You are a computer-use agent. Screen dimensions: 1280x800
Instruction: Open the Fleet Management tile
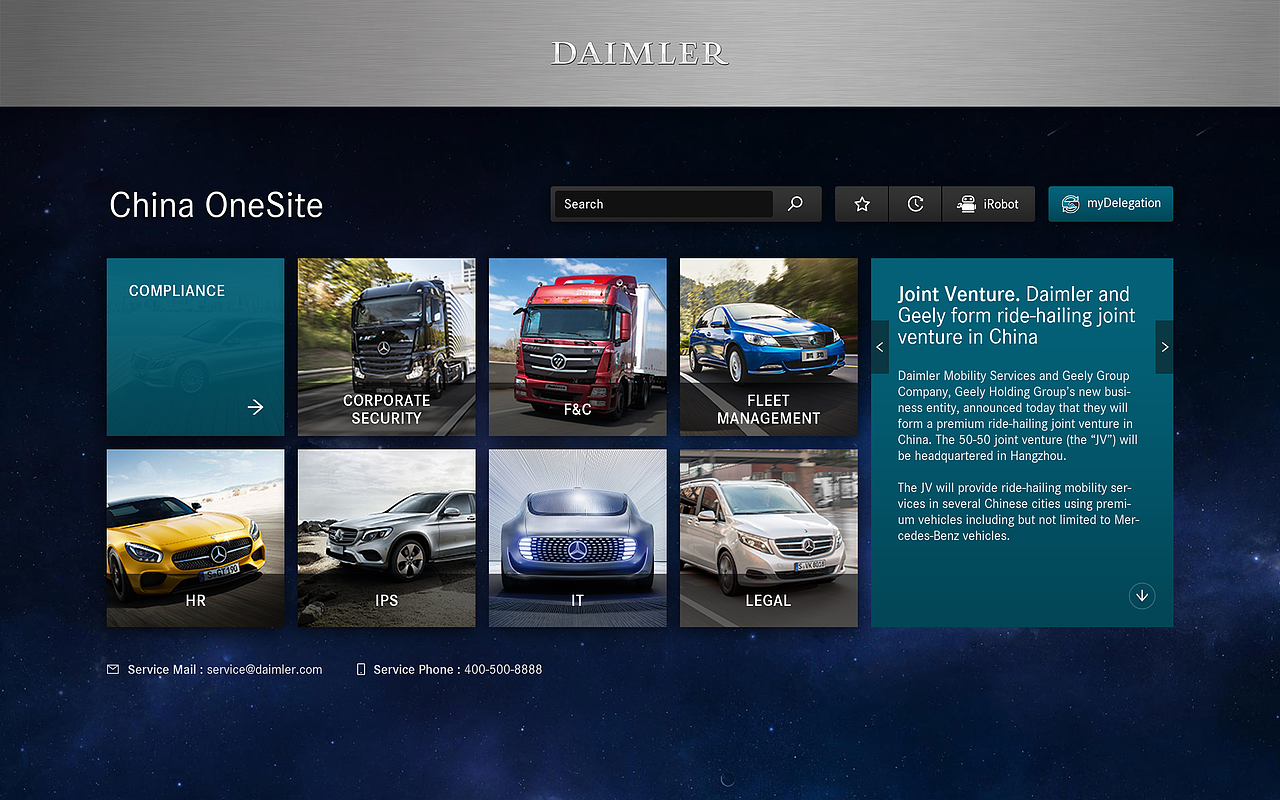[768, 347]
